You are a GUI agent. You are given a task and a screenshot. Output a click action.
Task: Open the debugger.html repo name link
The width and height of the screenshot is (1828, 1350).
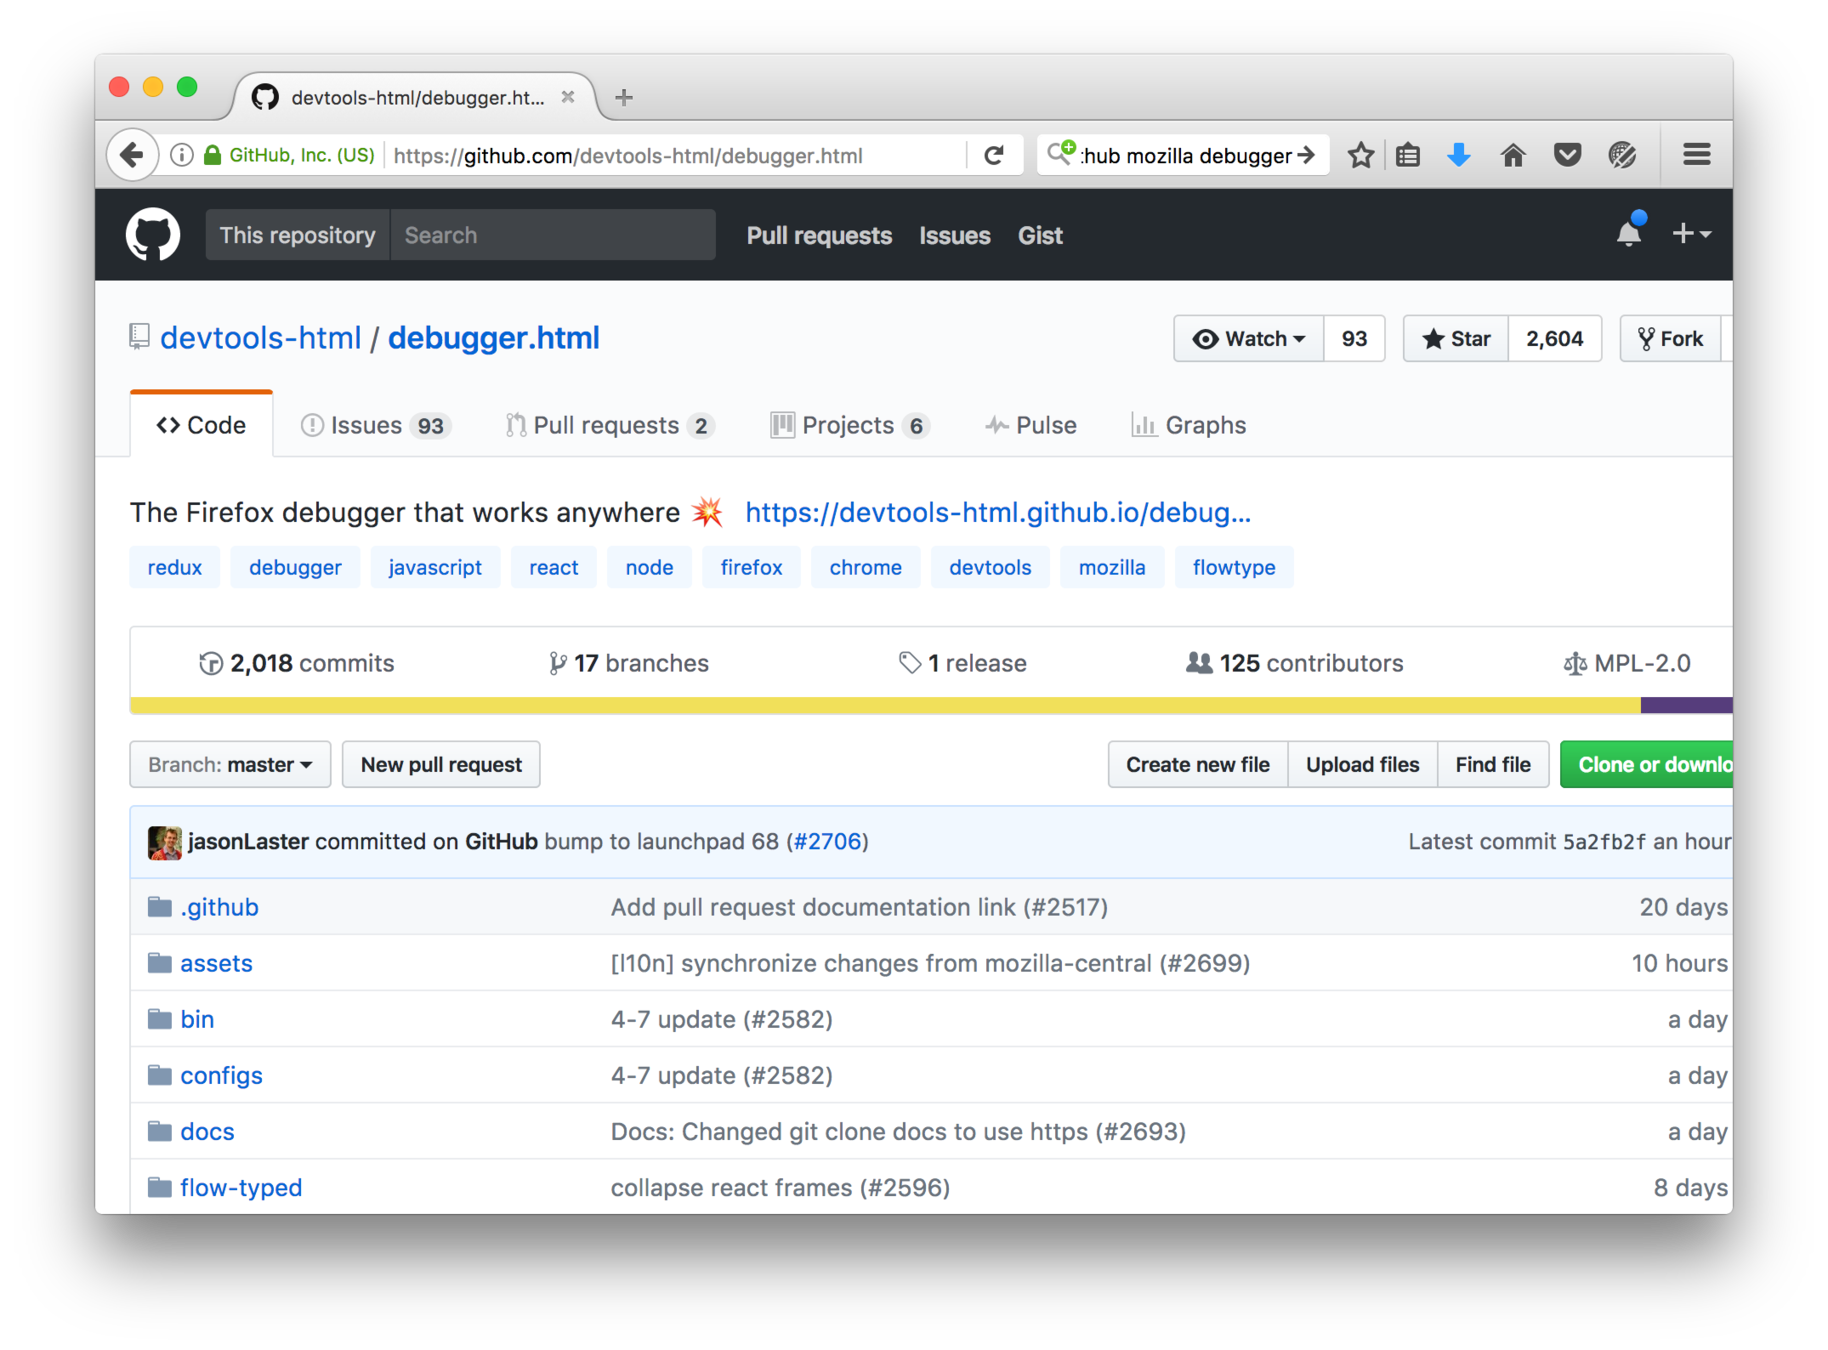[494, 338]
